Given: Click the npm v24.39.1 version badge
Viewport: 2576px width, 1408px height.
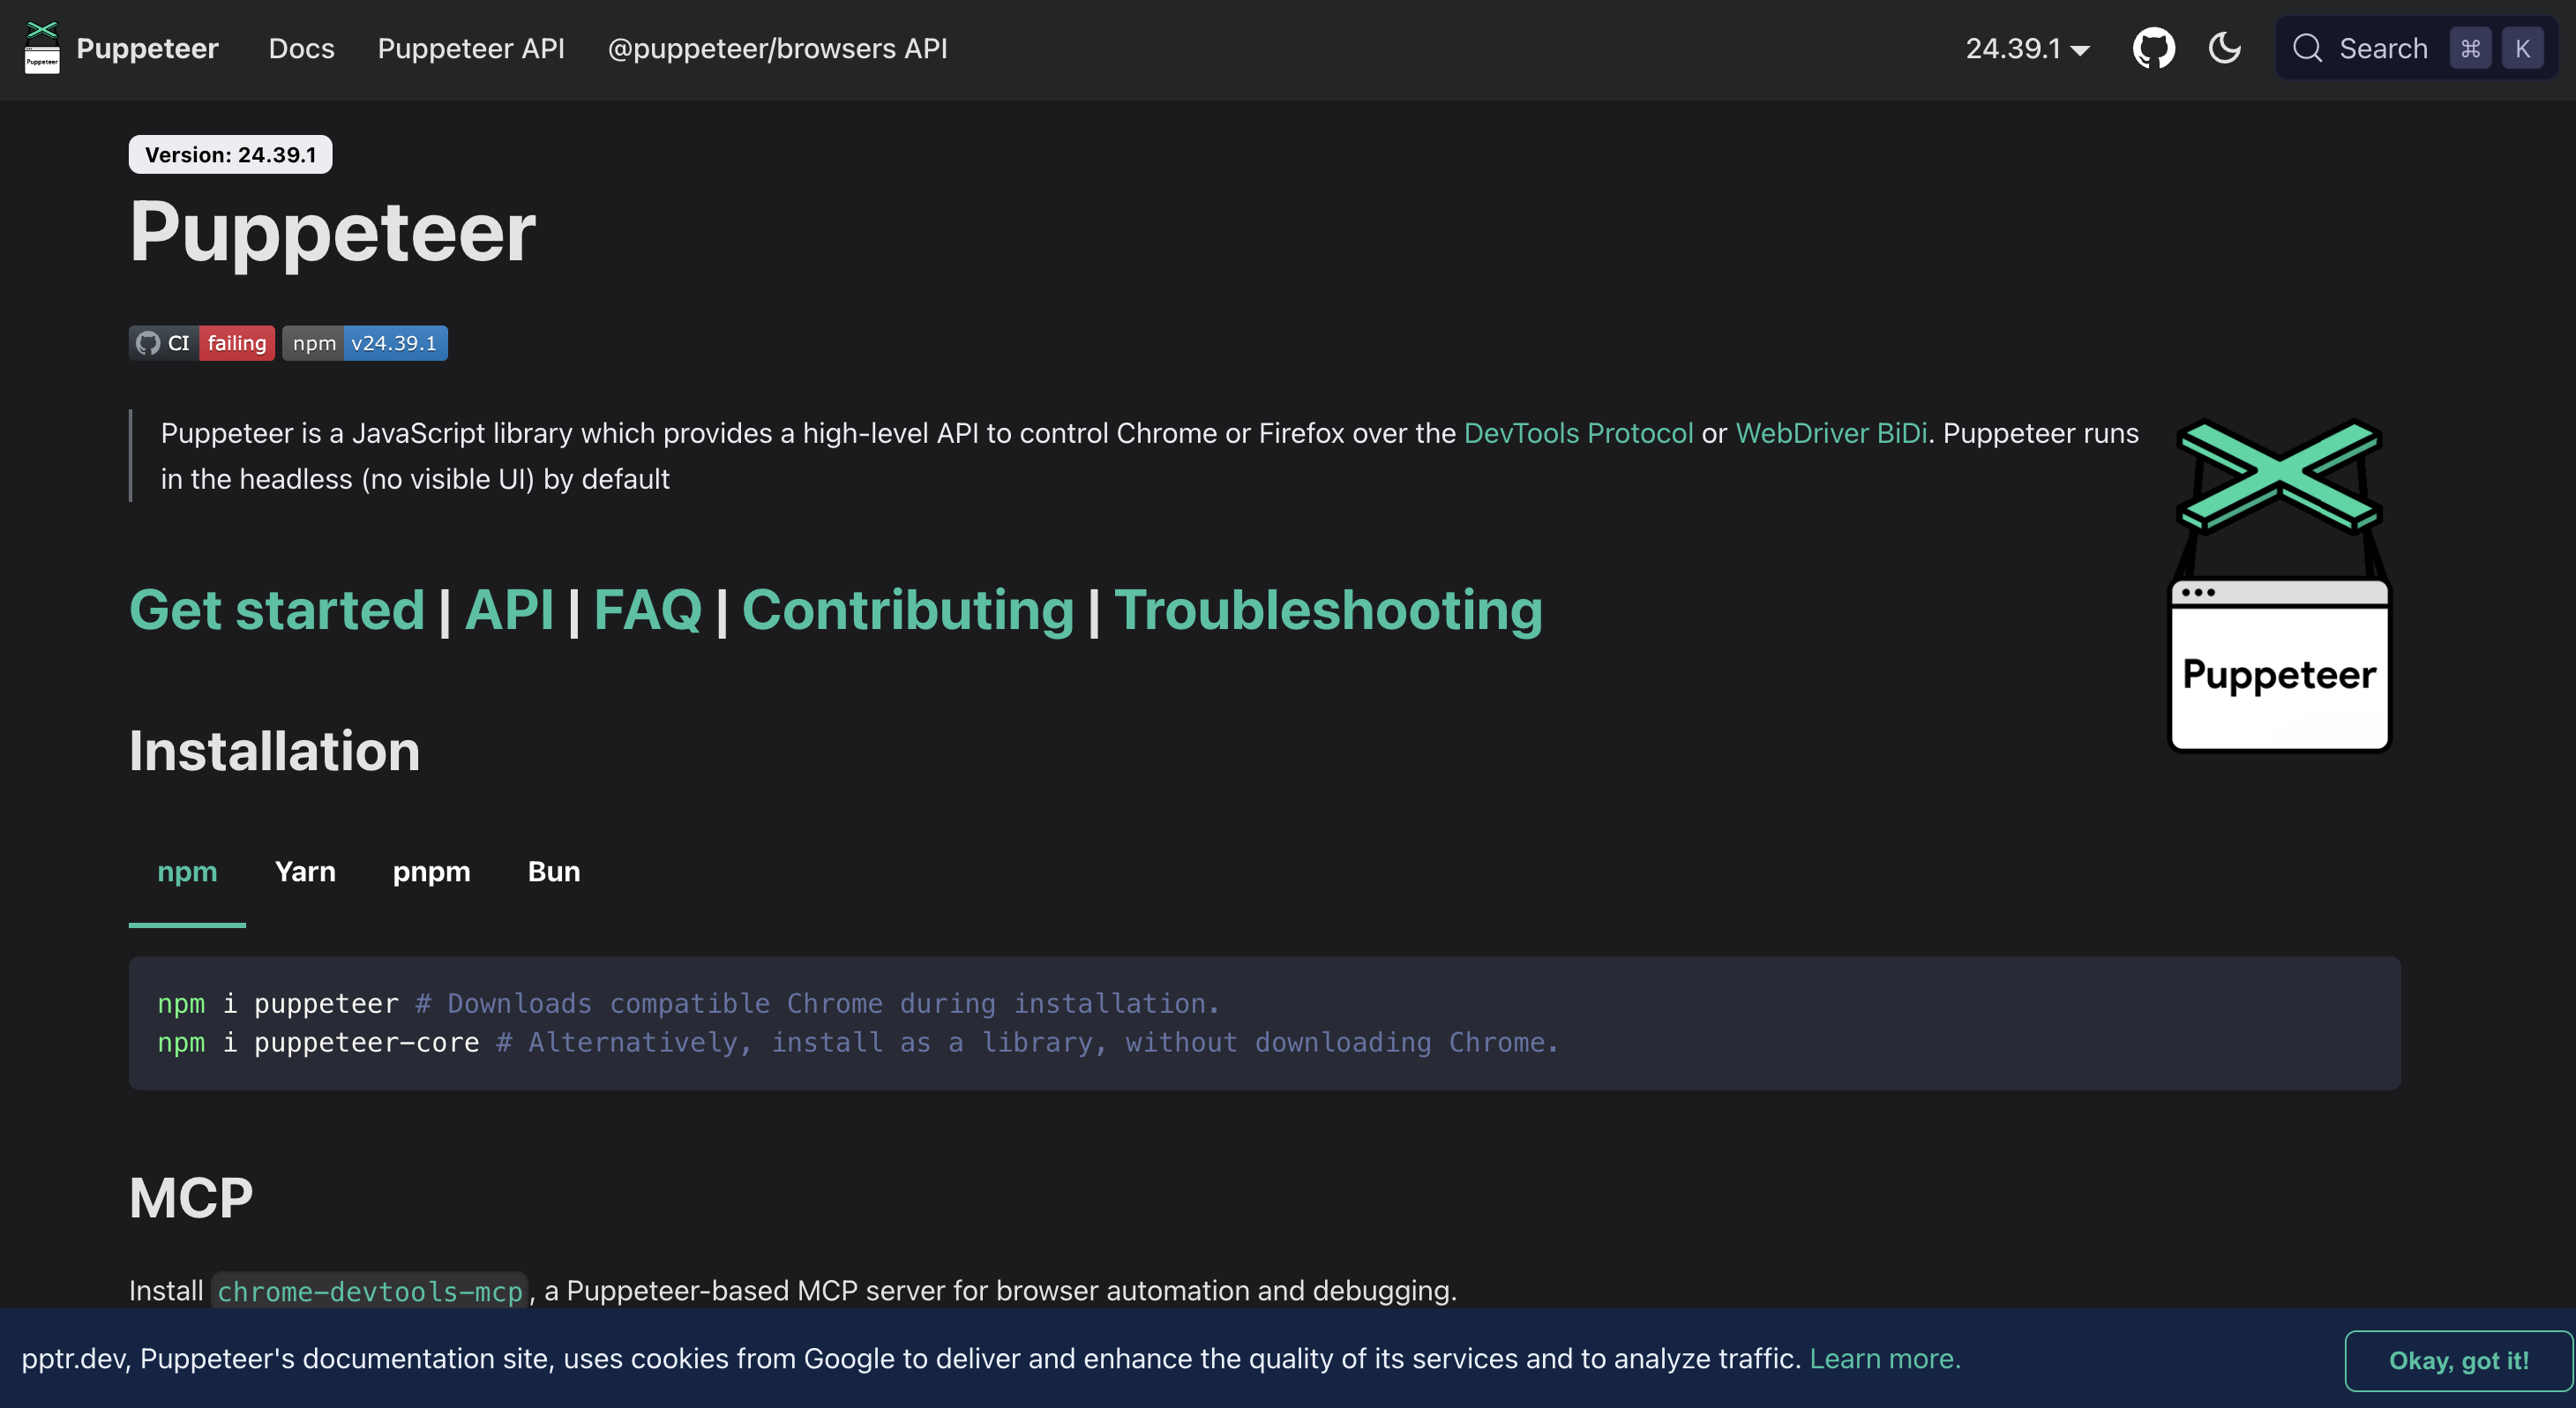Looking at the screenshot, I should pos(364,342).
